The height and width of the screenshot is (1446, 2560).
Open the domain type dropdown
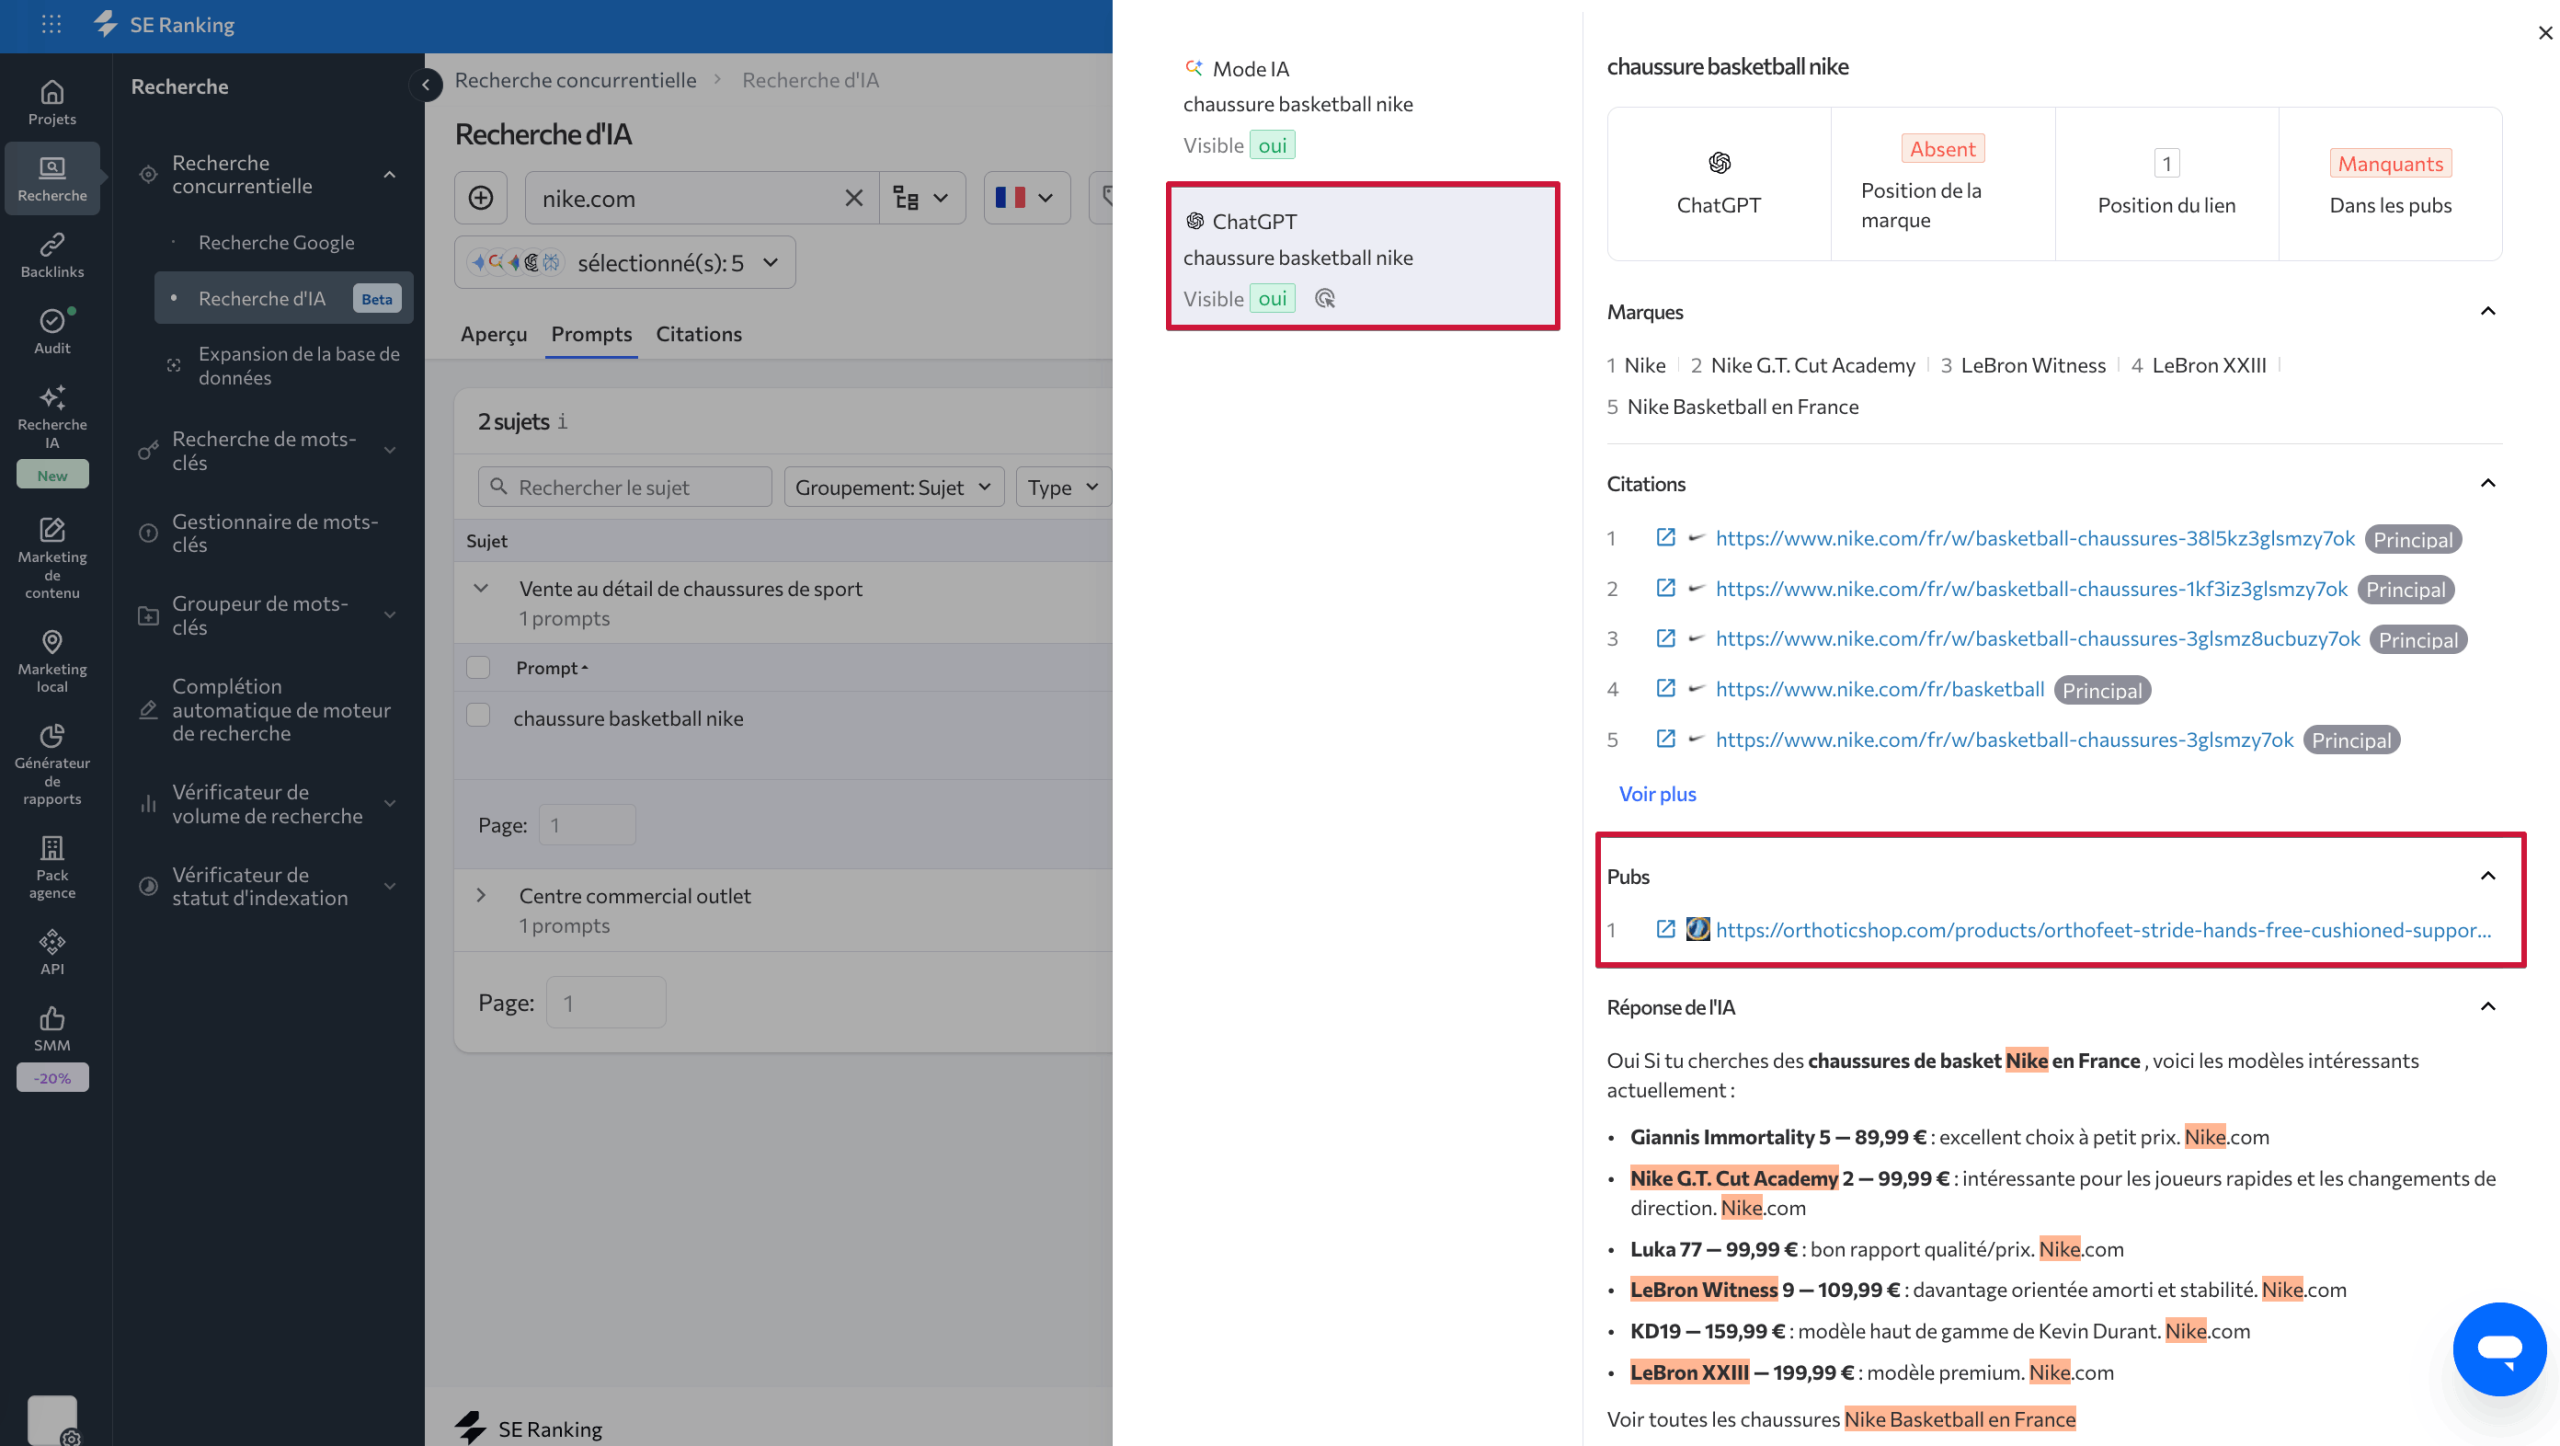[922, 198]
